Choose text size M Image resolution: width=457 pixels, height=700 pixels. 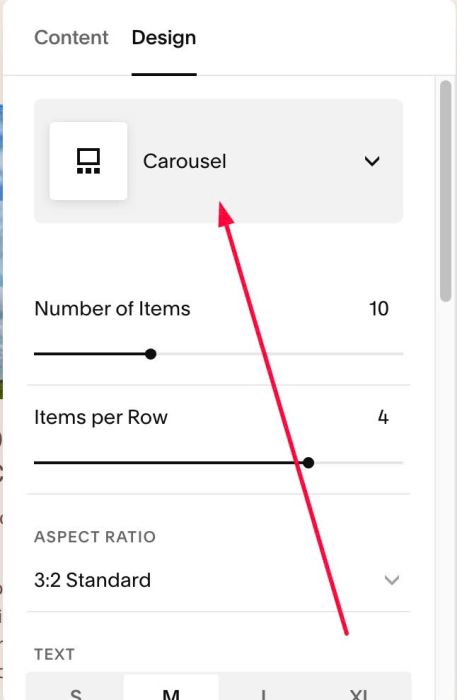click(x=171, y=693)
